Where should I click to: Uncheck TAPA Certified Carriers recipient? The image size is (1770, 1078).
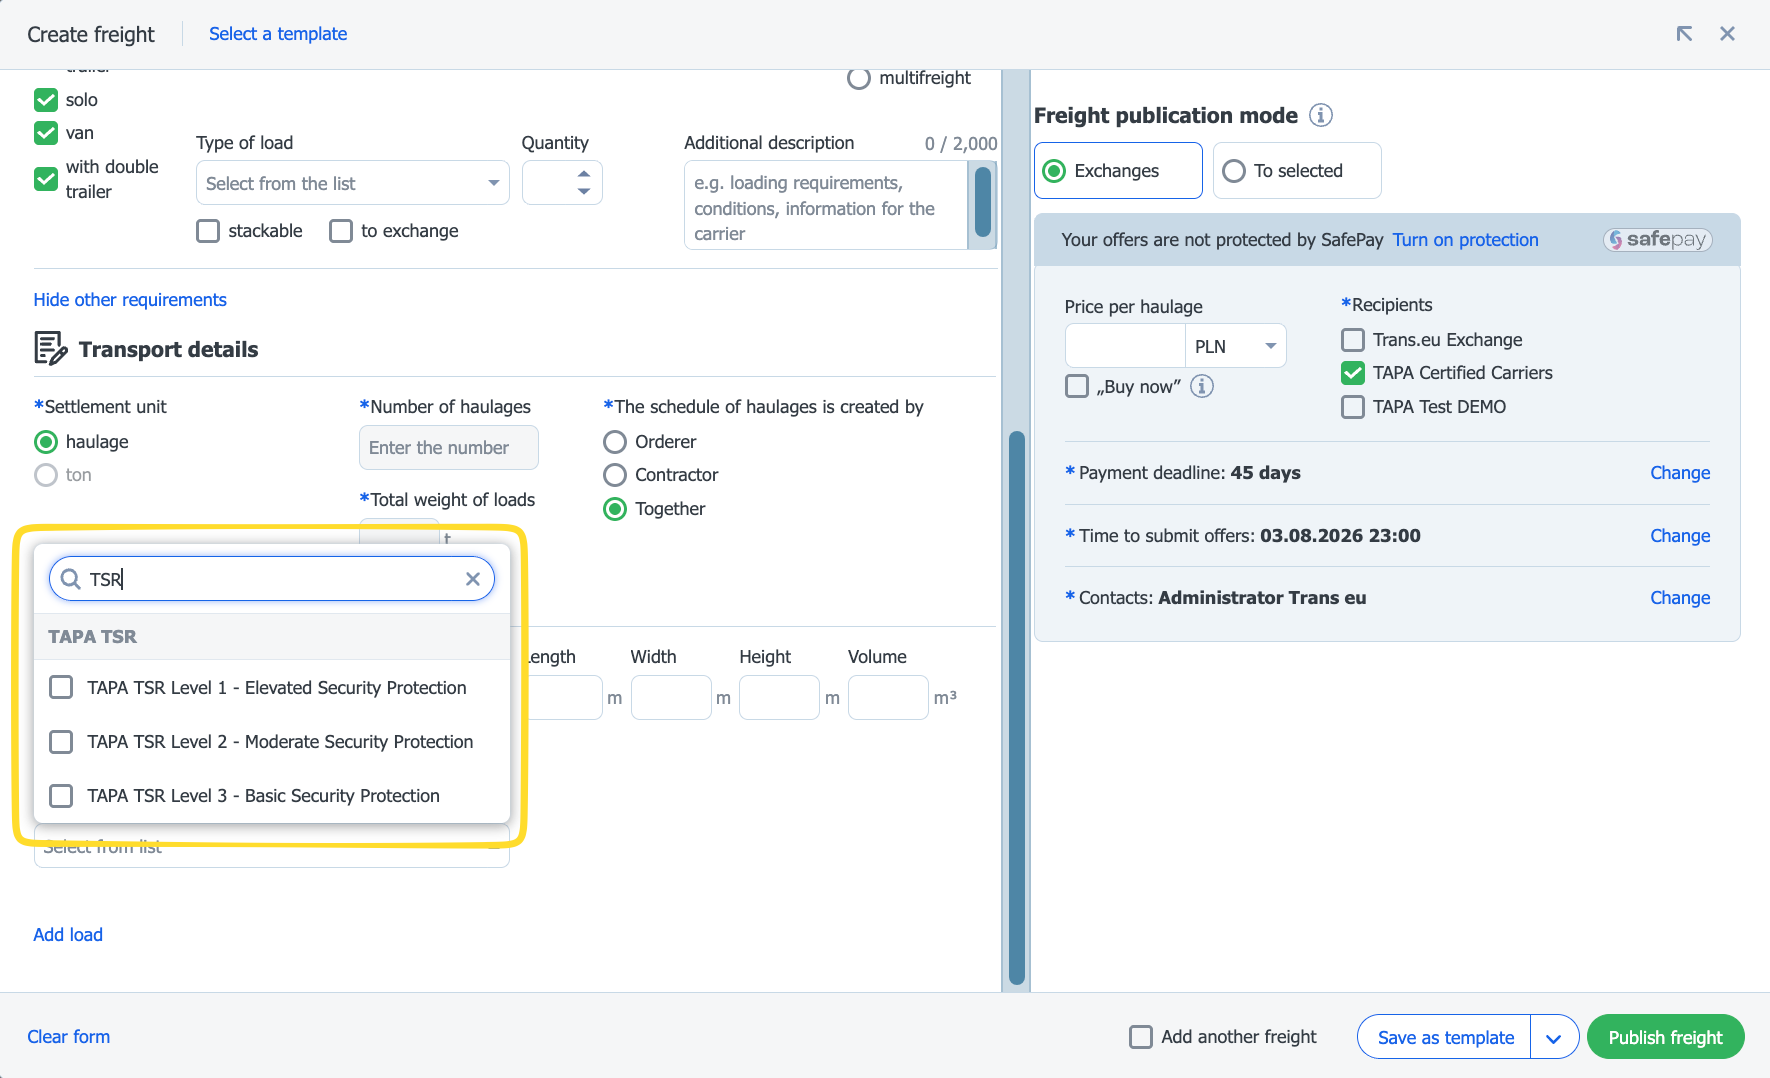pyautogui.click(x=1353, y=373)
